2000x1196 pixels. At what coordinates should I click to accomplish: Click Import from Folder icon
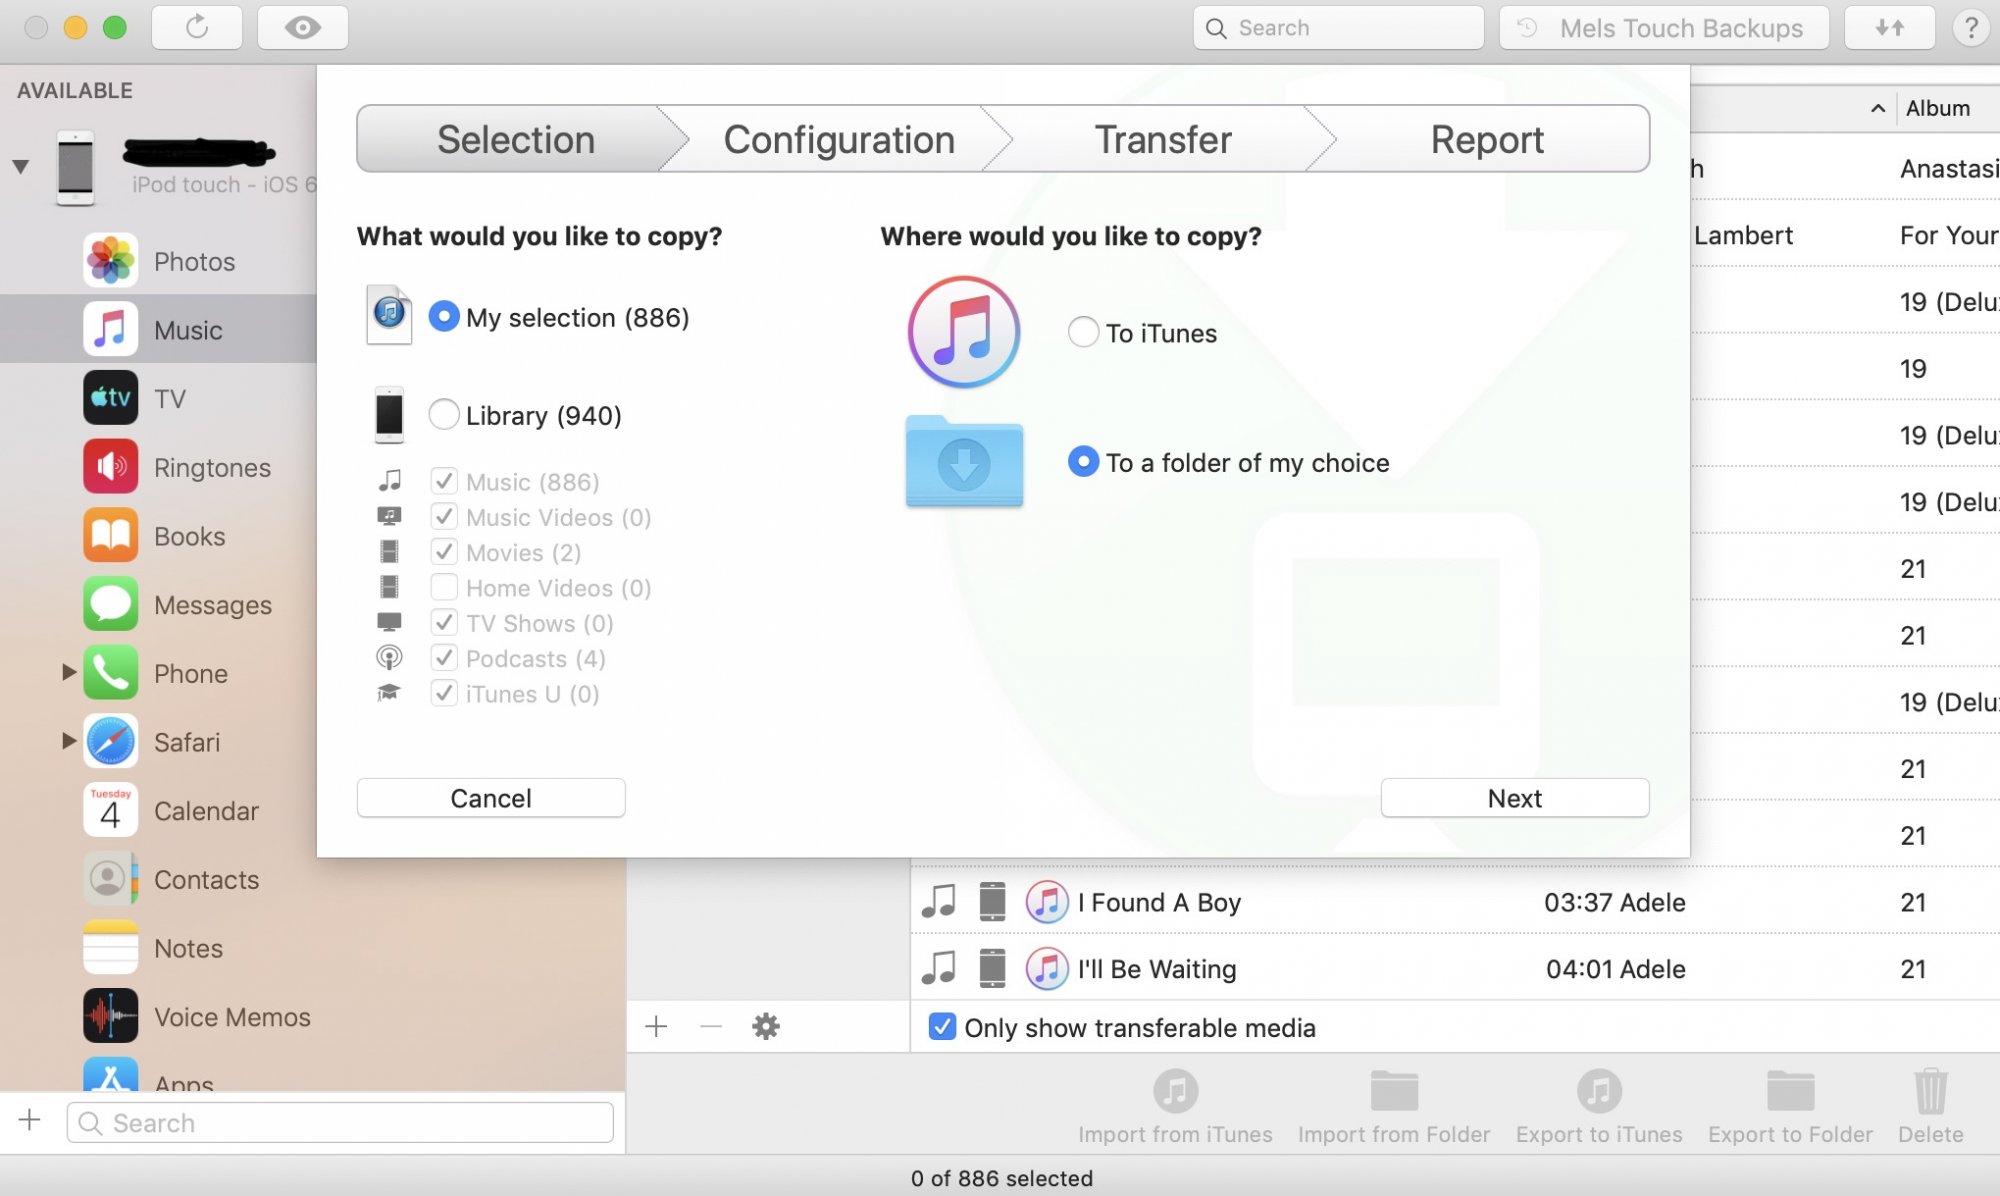click(x=1394, y=1091)
